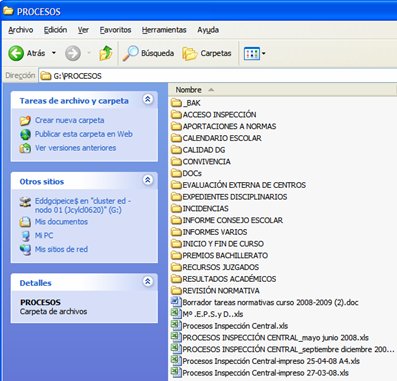Image resolution: width=397 pixels, height=381 pixels.
Task: Select the RECURSOS JUZGADOS folder name
Action: (x=221, y=267)
